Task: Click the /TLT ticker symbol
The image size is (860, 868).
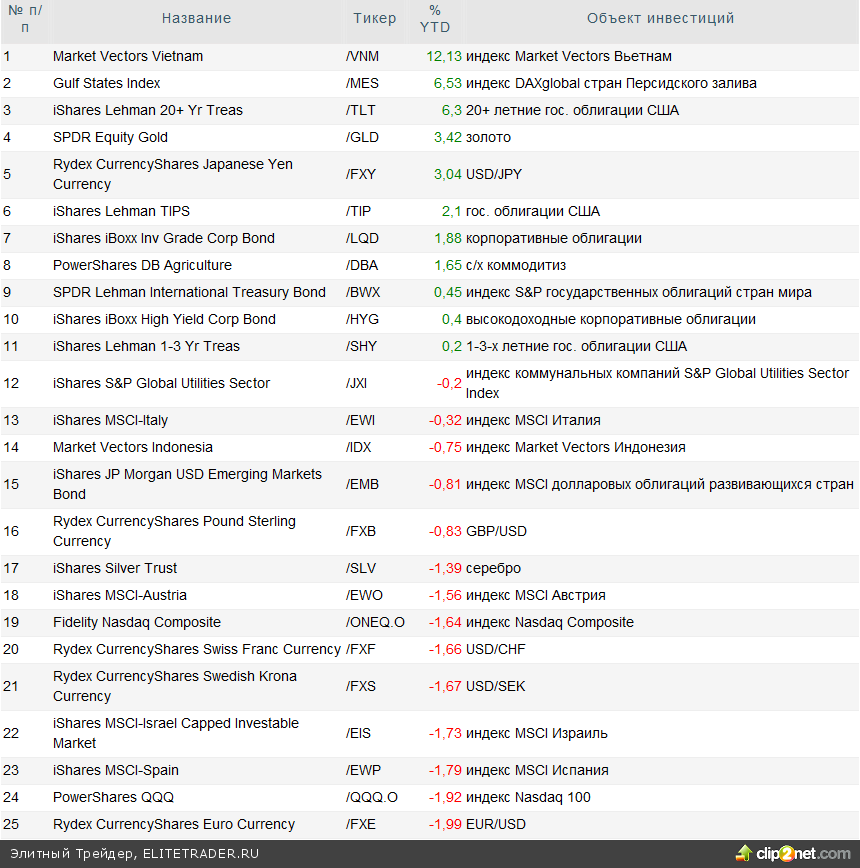Action: point(361,110)
